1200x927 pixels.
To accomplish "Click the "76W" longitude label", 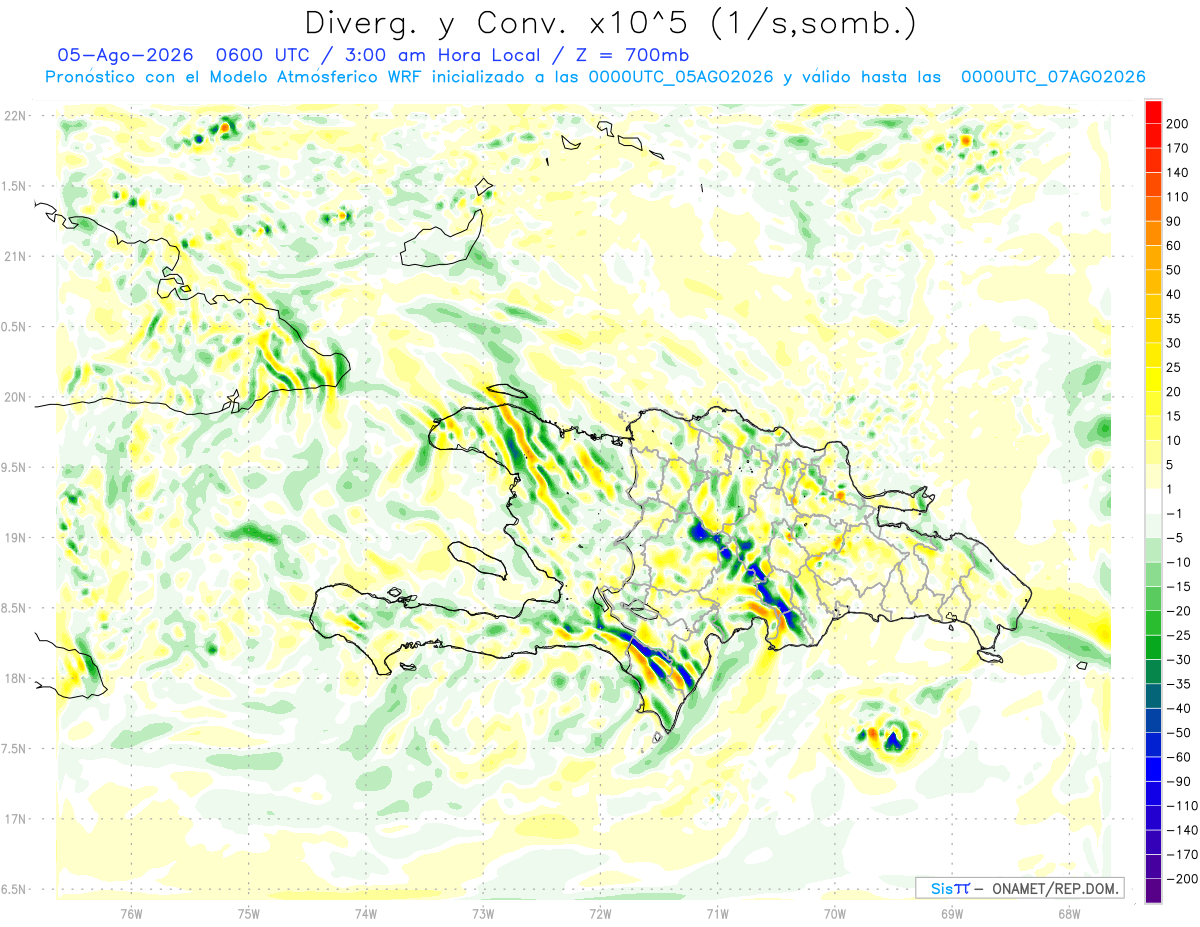I will [x=131, y=914].
